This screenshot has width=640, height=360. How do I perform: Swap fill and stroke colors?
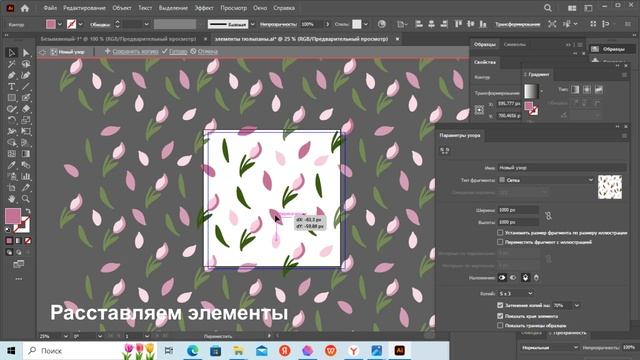tap(28, 211)
